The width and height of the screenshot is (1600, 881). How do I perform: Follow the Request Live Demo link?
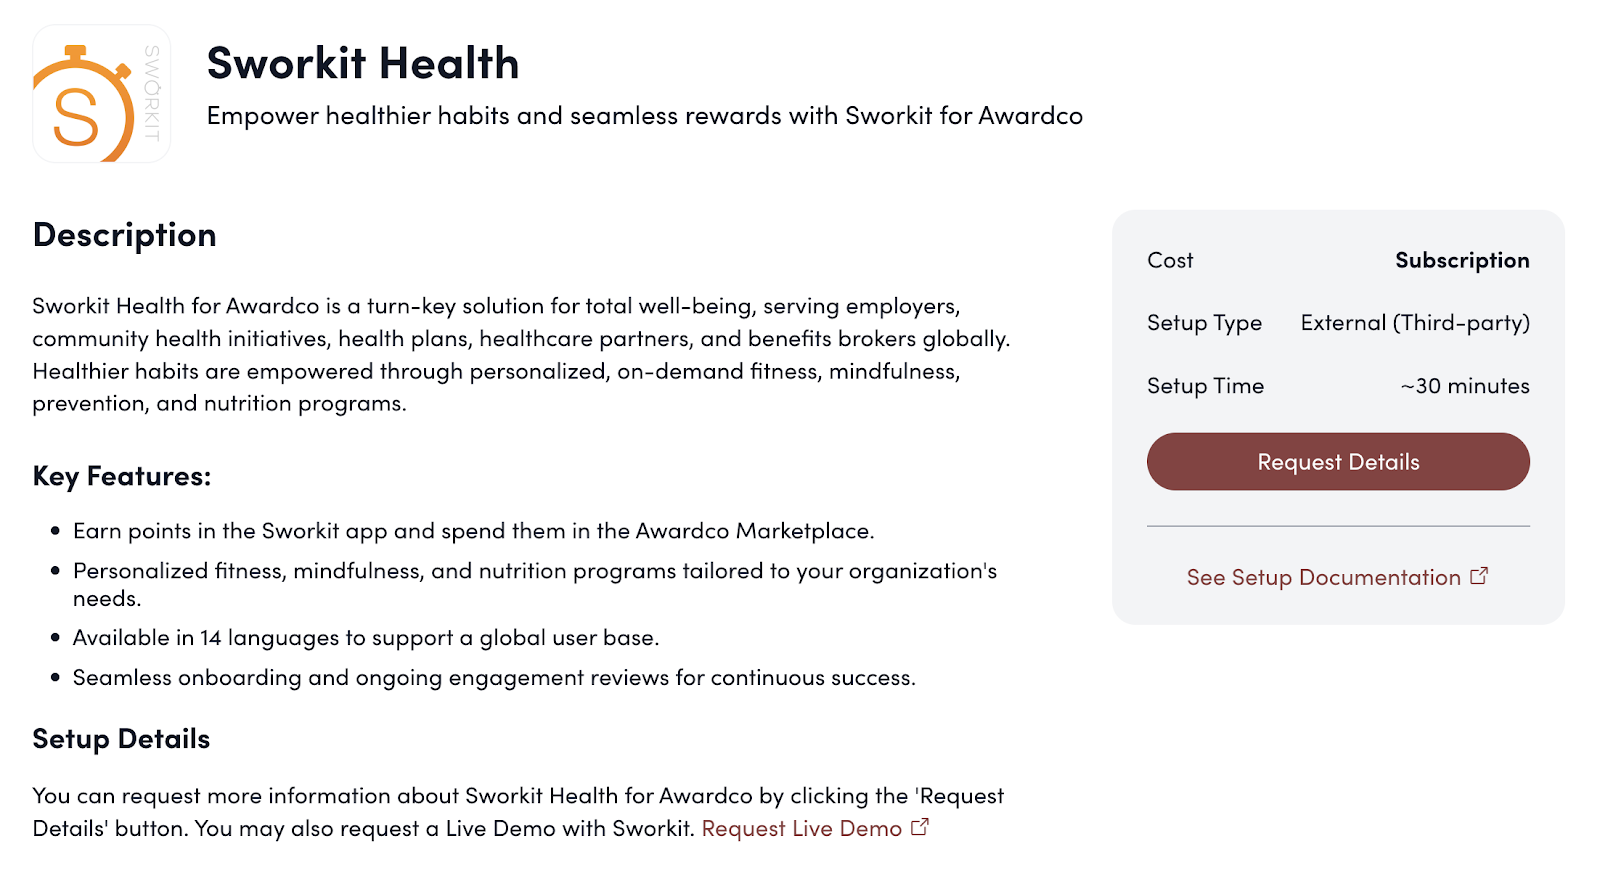(x=801, y=828)
